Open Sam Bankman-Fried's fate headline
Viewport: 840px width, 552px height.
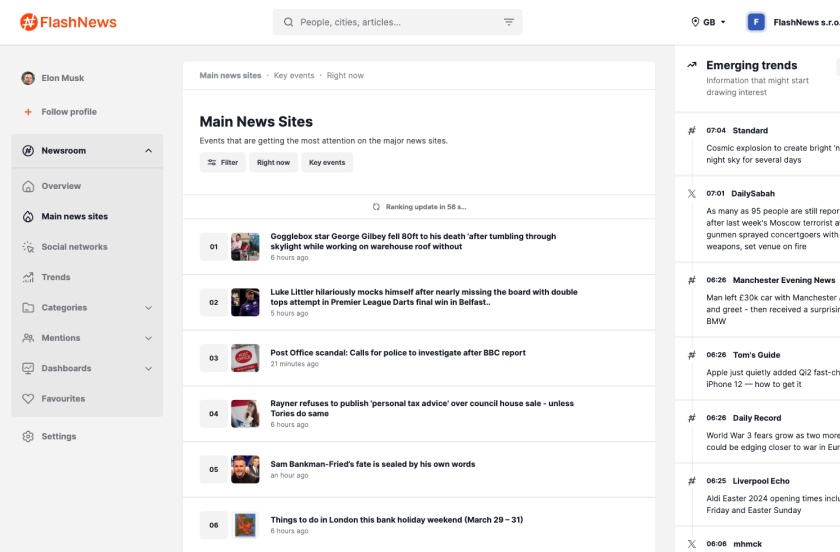click(x=373, y=464)
